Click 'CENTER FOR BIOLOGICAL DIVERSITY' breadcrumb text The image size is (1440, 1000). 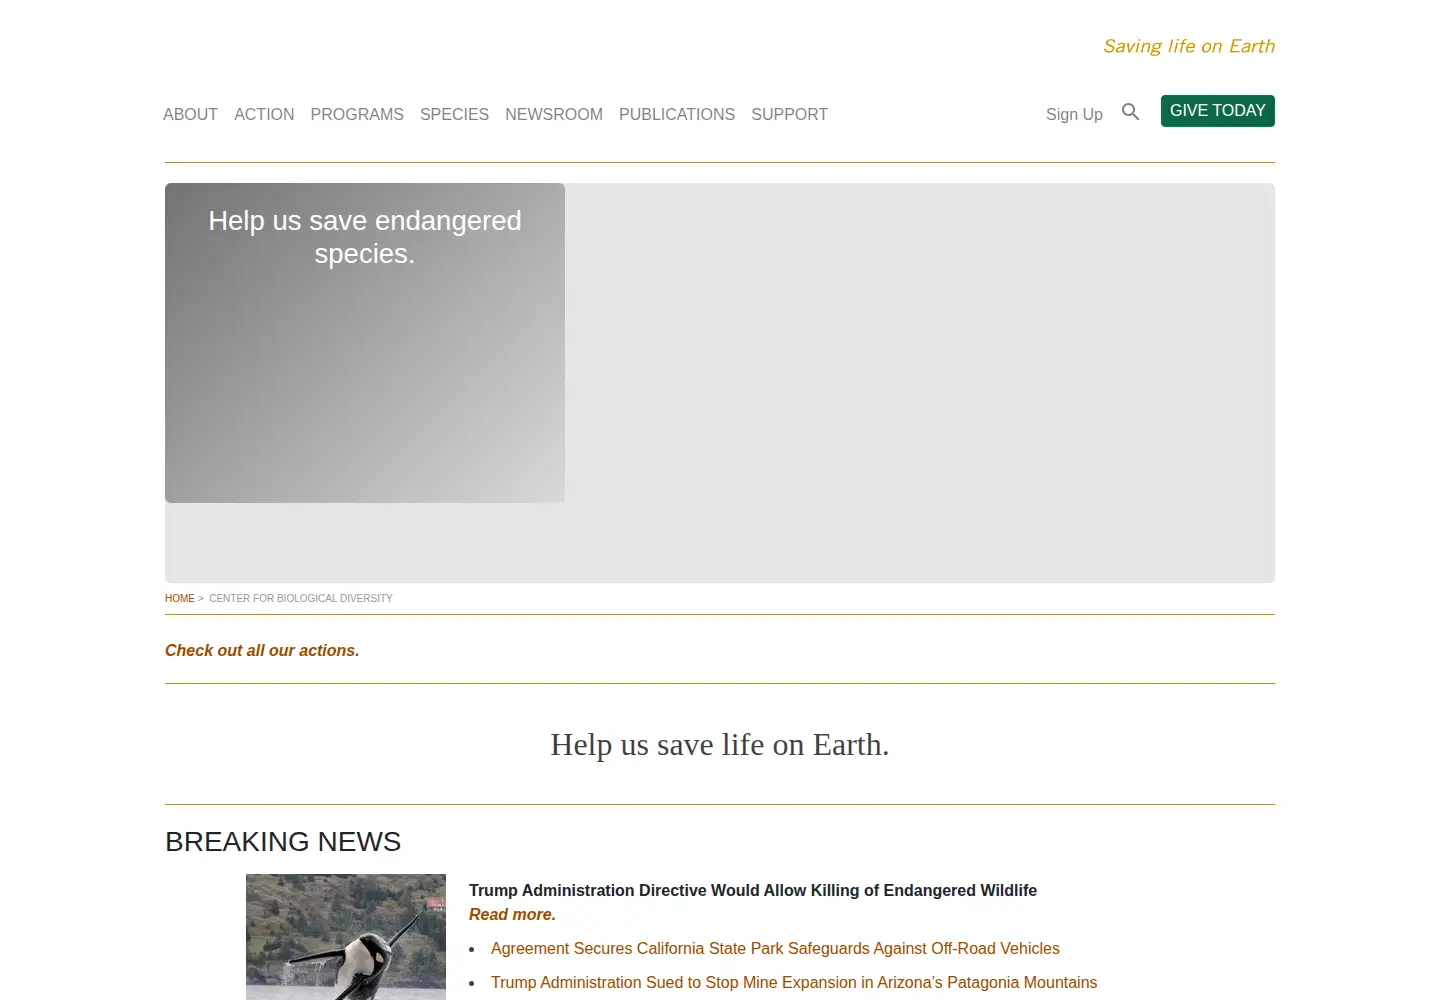coord(301,598)
